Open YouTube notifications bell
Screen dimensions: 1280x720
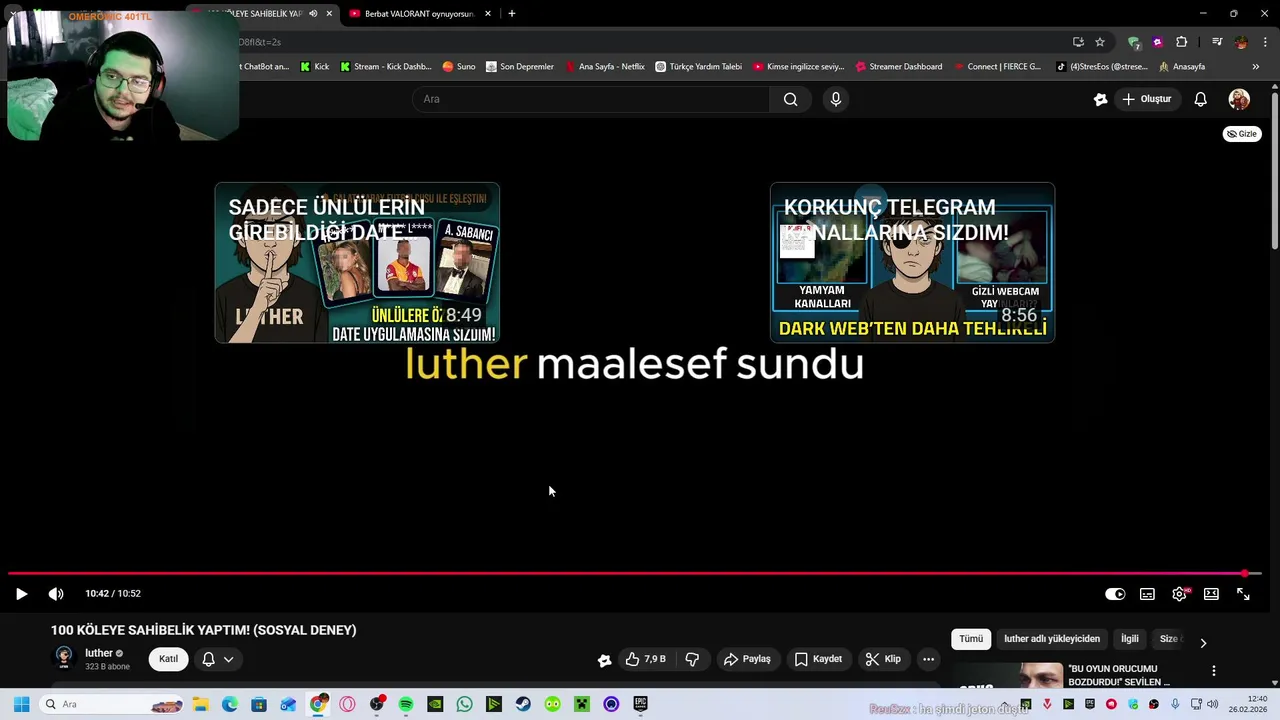tap(1200, 99)
